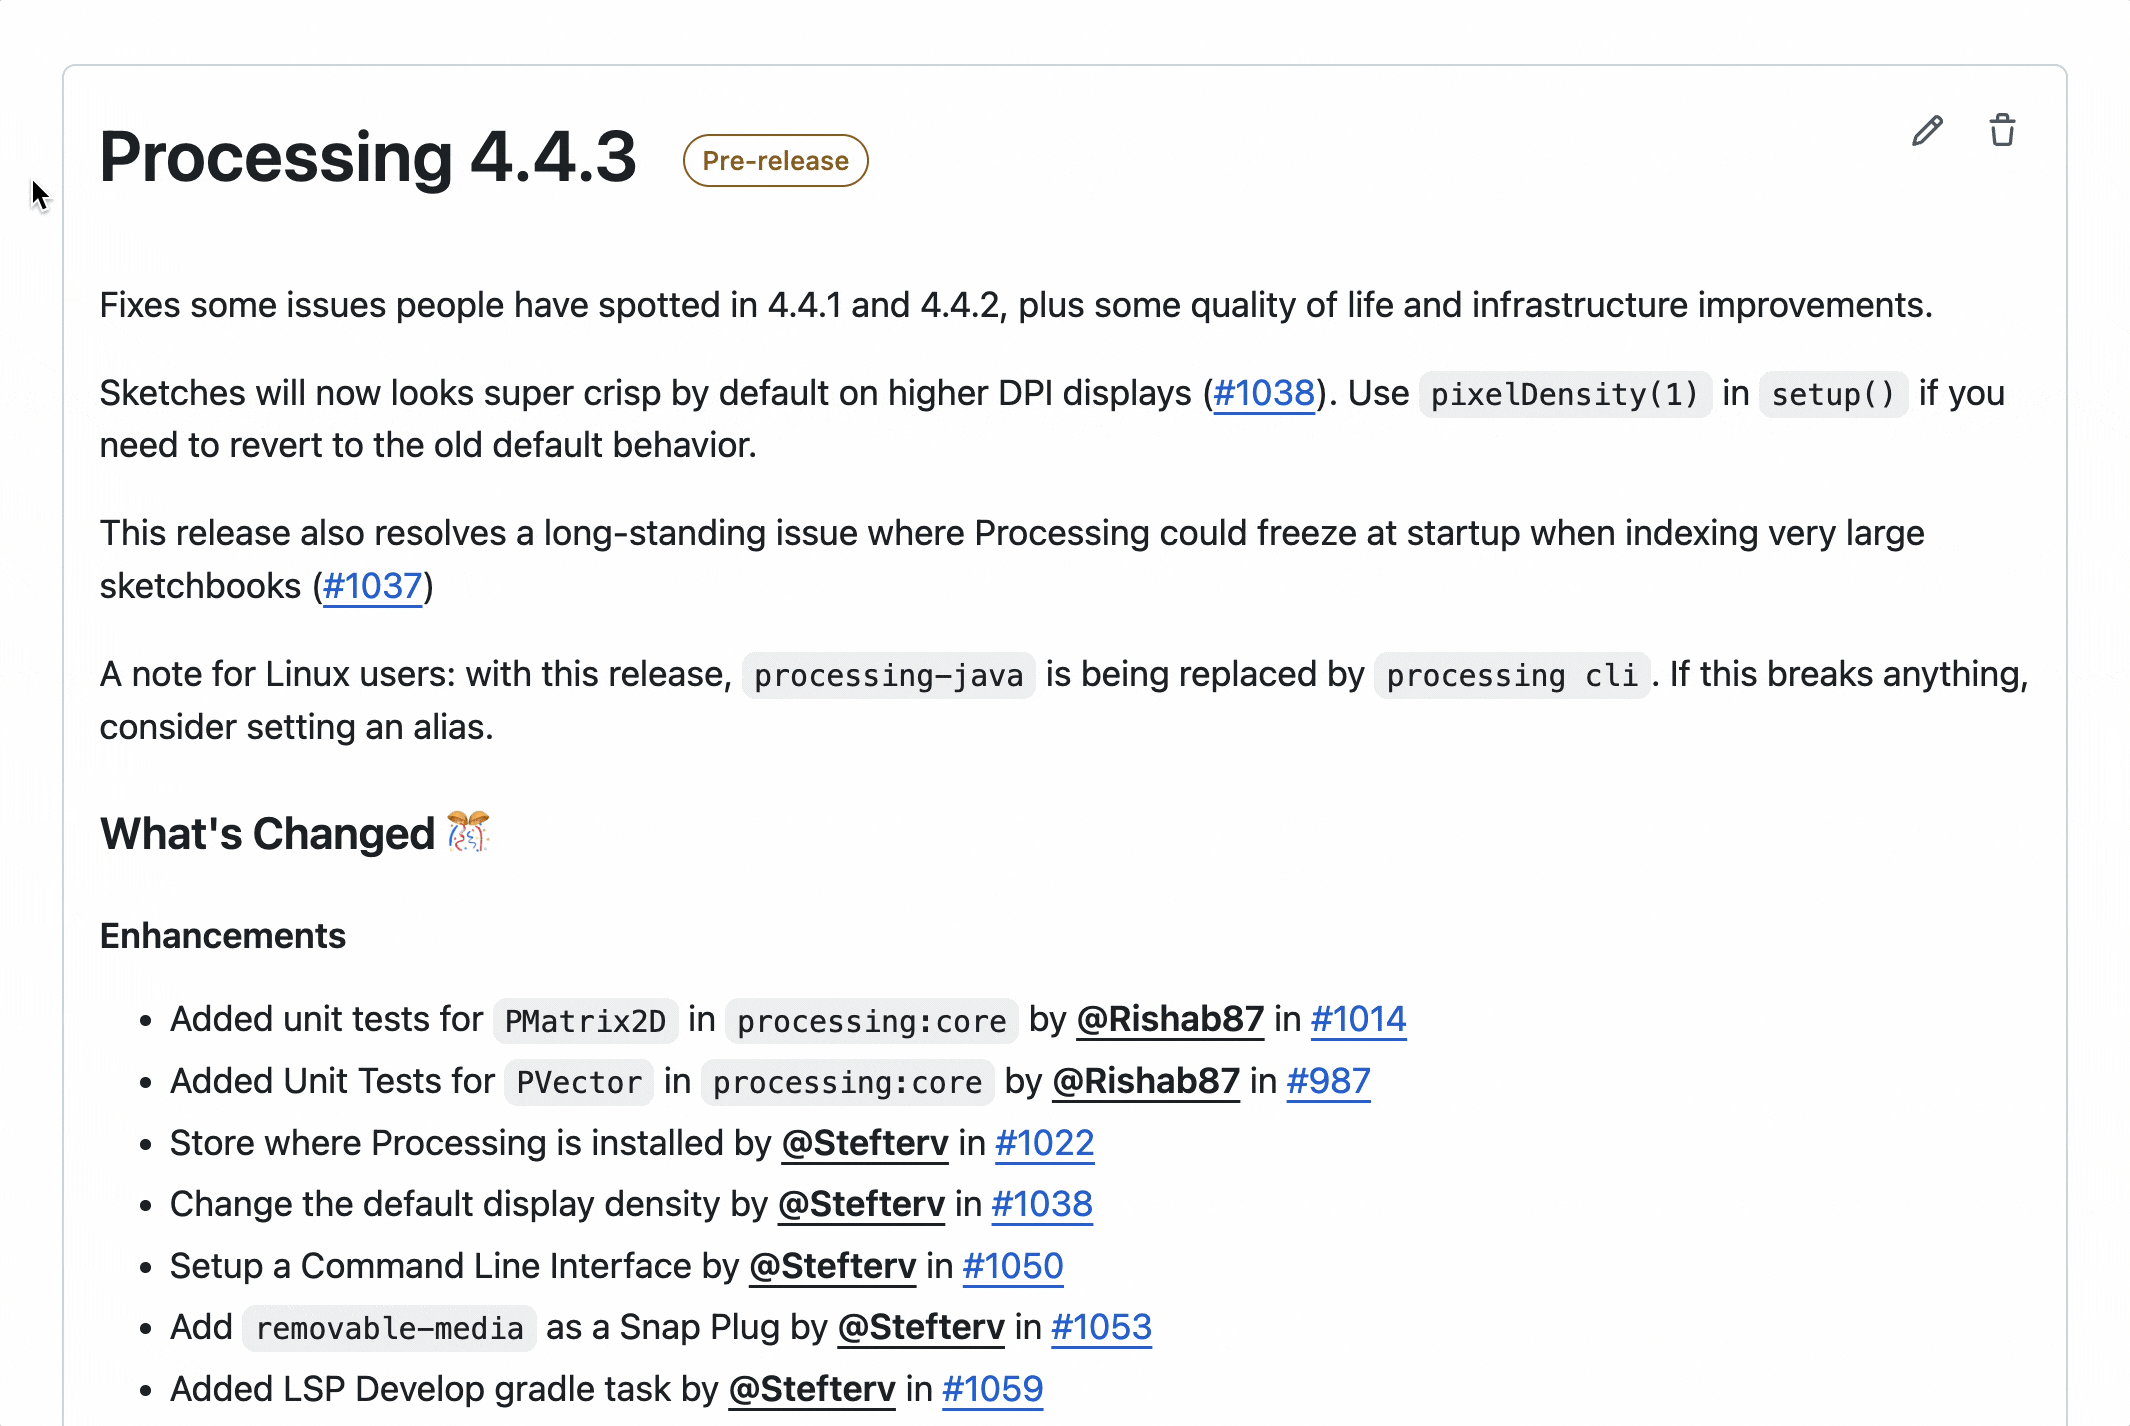Screen dimensions: 2130x1426
Task: Visit @Stefterv profile on LSP Develop line
Action: tap(812, 1389)
